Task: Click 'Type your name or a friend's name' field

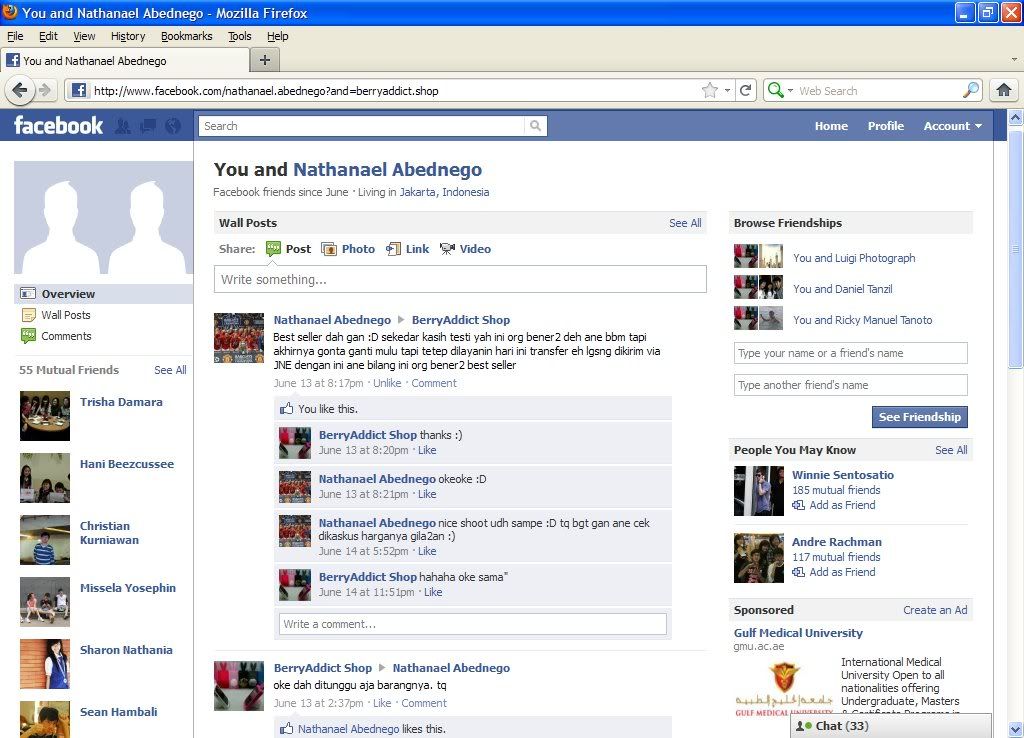Action: [x=851, y=353]
